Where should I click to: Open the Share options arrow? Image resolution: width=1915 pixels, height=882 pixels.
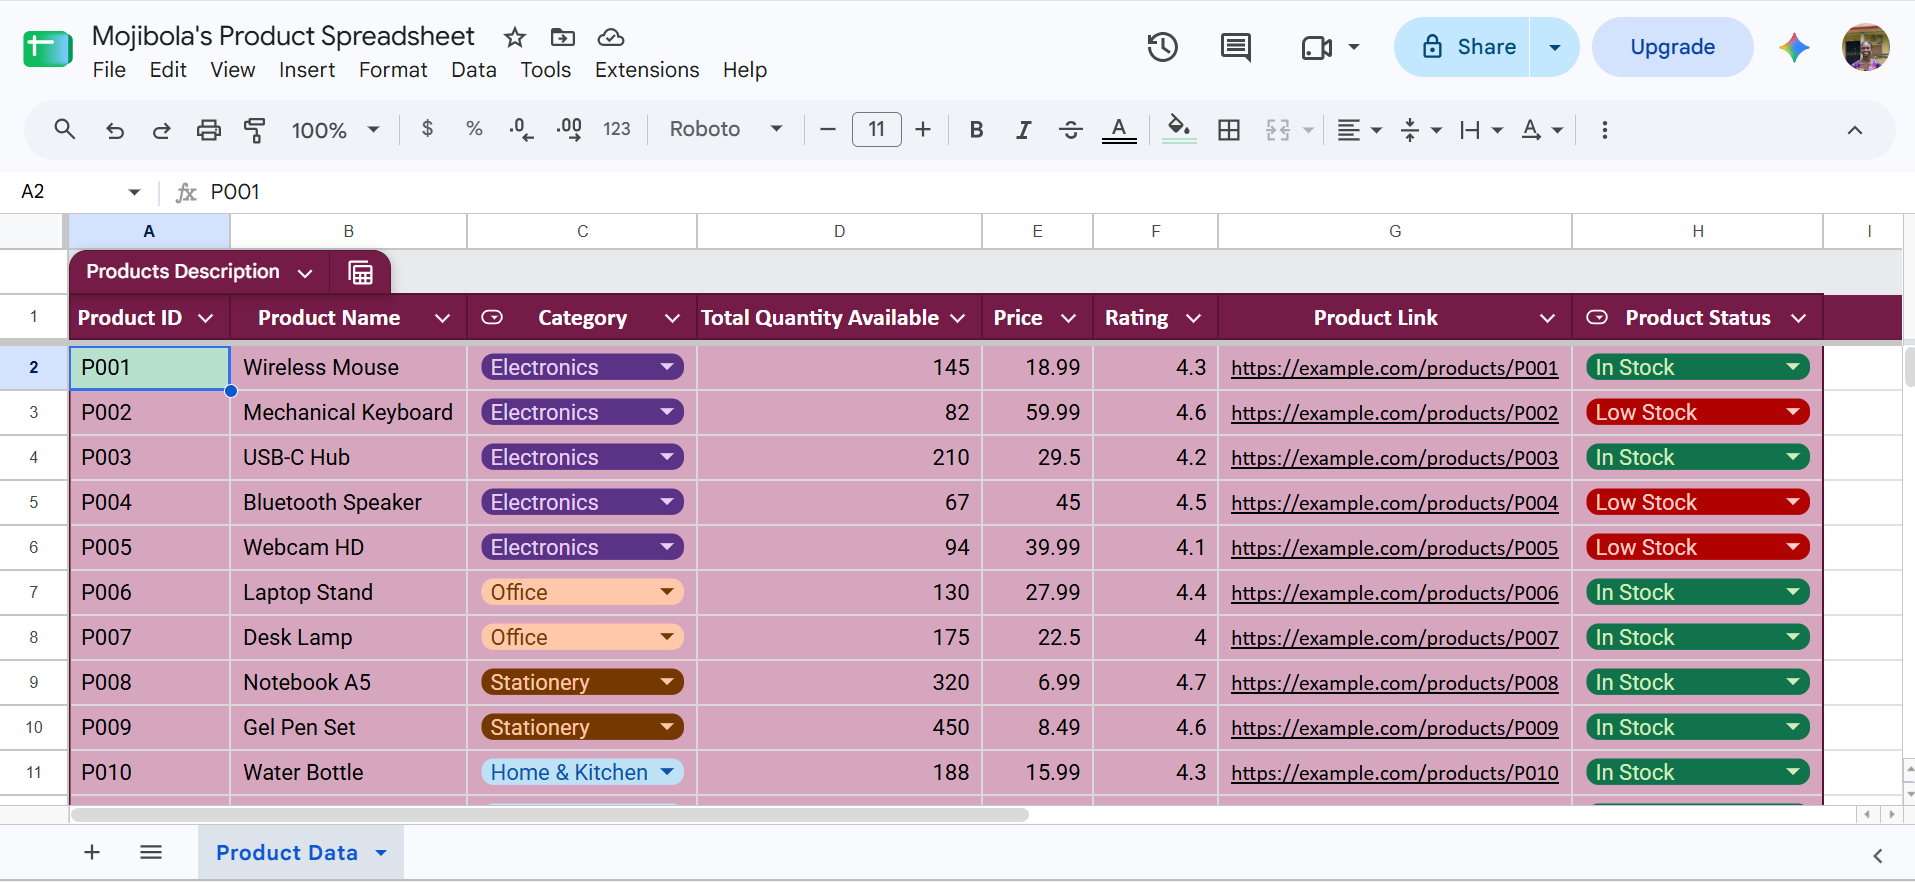click(x=1555, y=47)
